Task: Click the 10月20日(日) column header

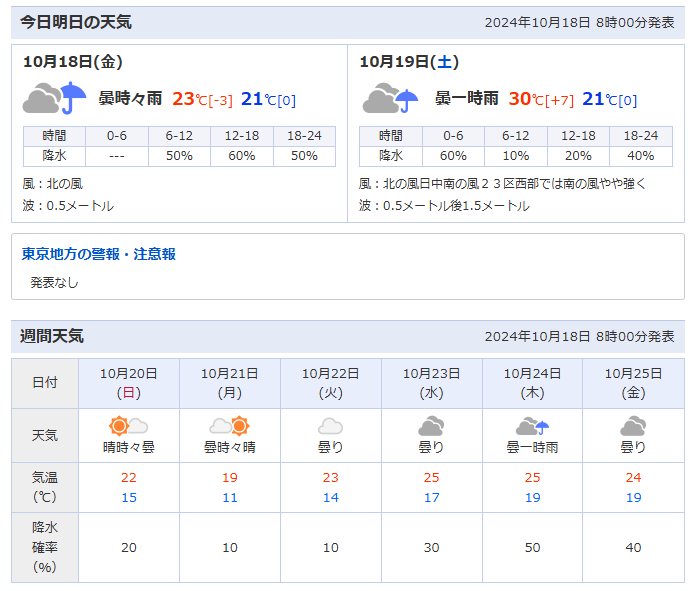Action: [129, 383]
